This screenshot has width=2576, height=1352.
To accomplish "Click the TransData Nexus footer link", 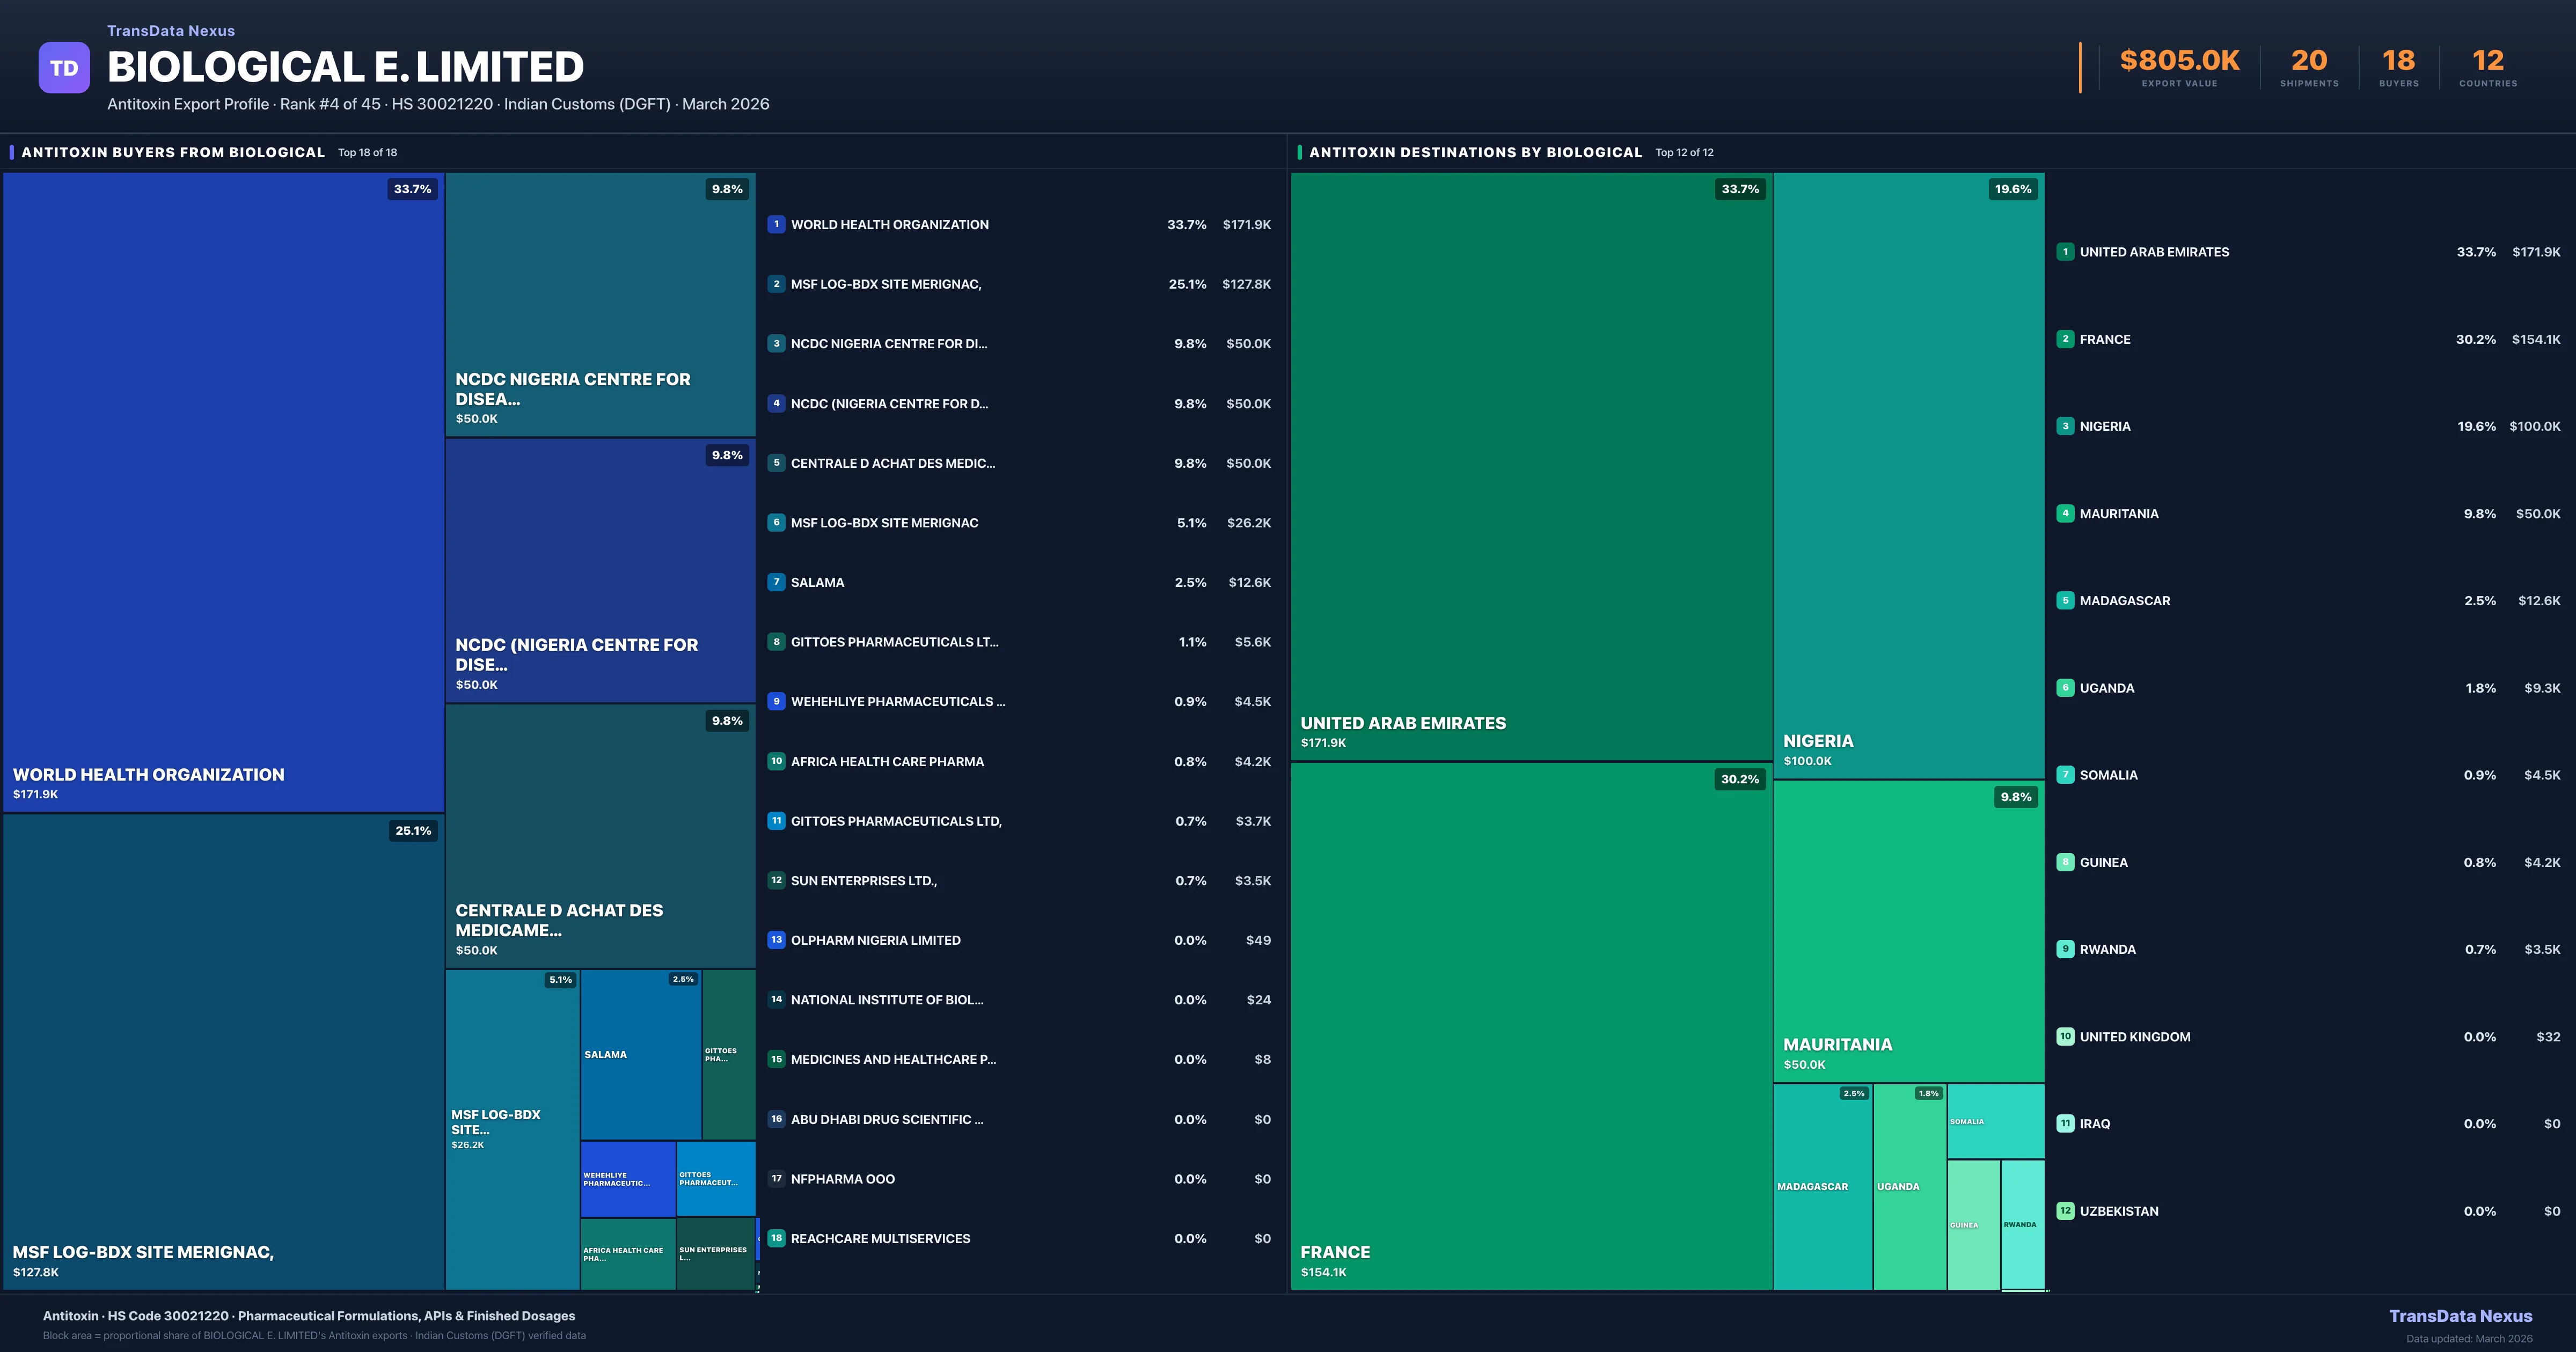I will (2460, 1316).
